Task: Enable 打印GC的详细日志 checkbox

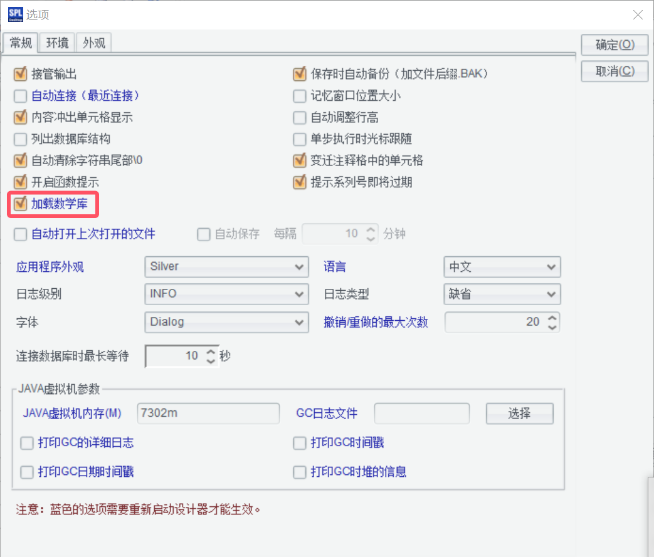Action: [27, 443]
